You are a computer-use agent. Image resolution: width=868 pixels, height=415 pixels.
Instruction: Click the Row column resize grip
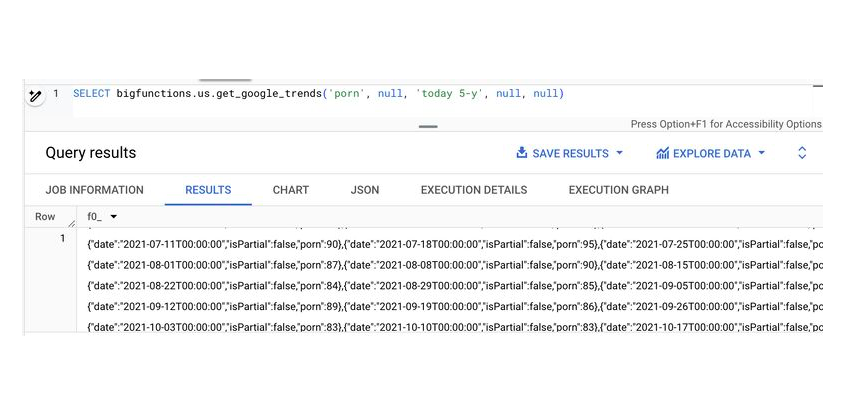pos(71,224)
